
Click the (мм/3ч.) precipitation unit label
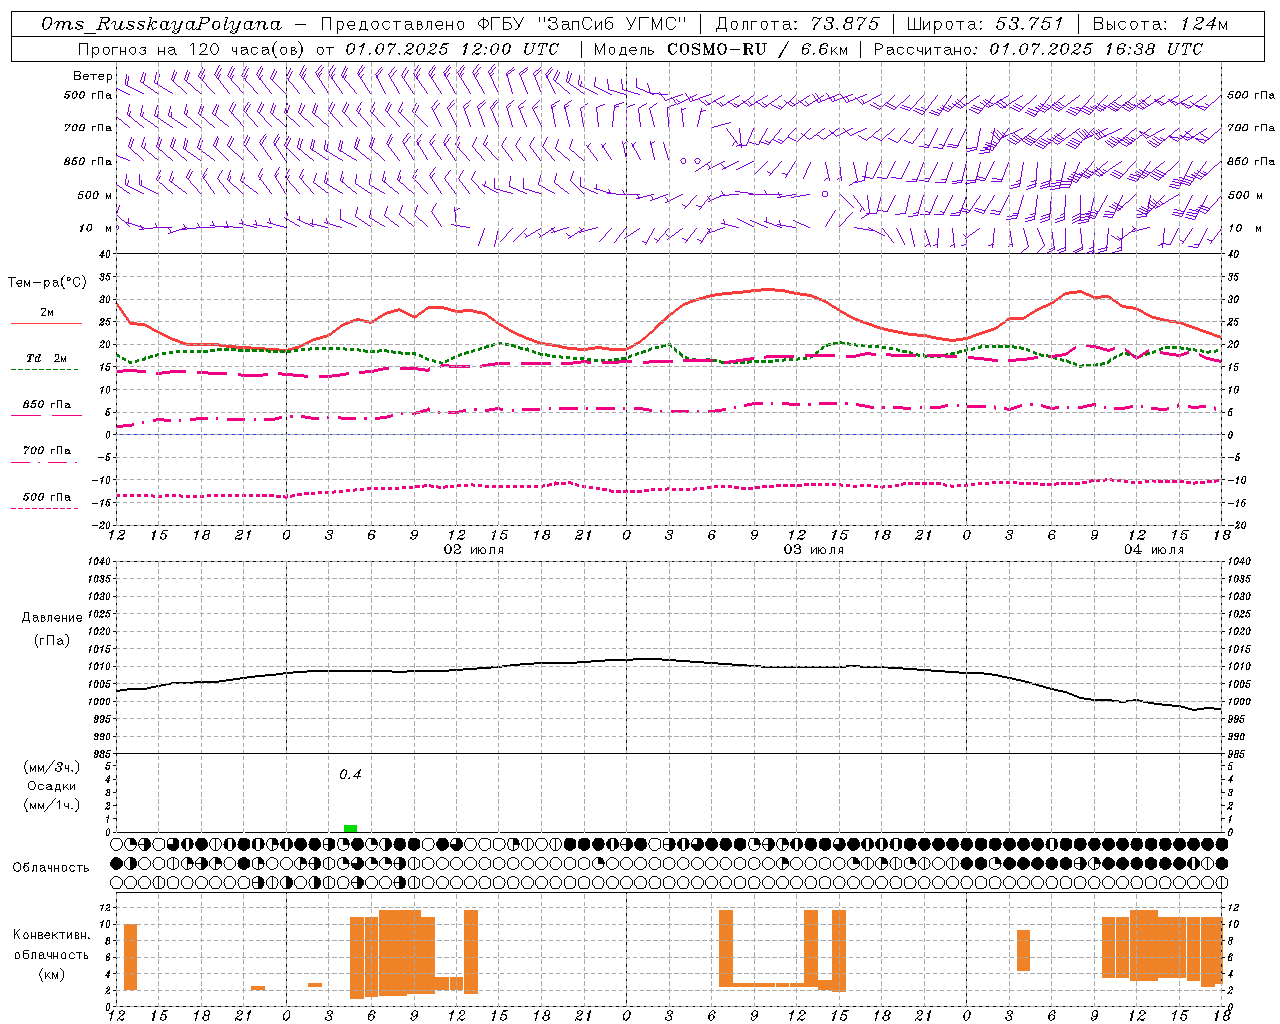(x=52, y=767)
